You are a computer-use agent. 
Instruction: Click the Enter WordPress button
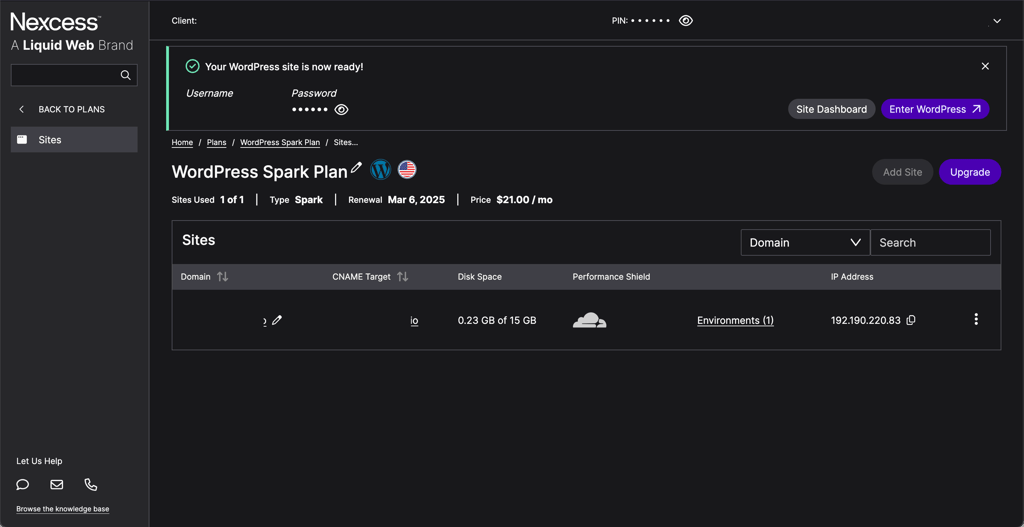pyautogui.click(x=935, y=109)
